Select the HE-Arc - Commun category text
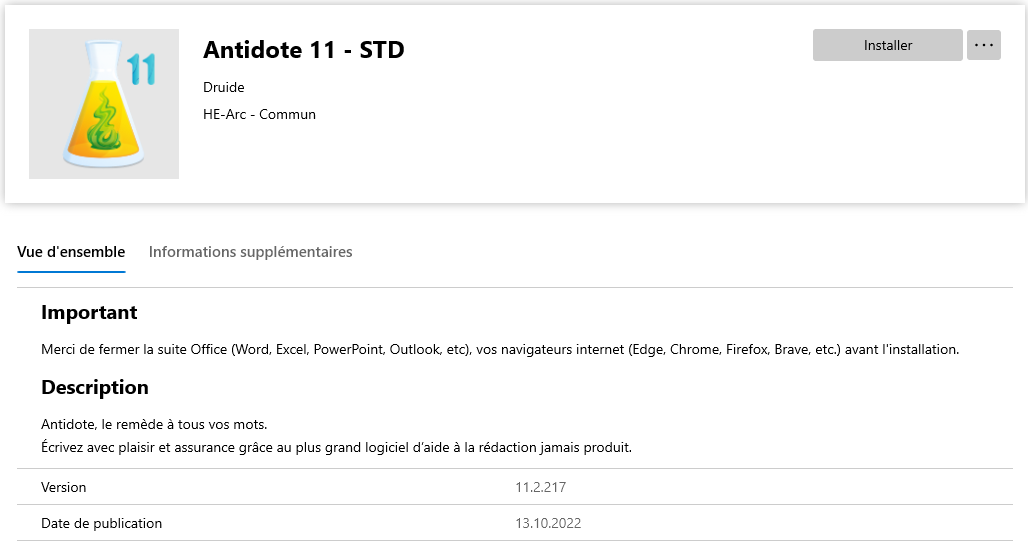The height and width of the screenshot is (548, 1028). pos(260,114)
